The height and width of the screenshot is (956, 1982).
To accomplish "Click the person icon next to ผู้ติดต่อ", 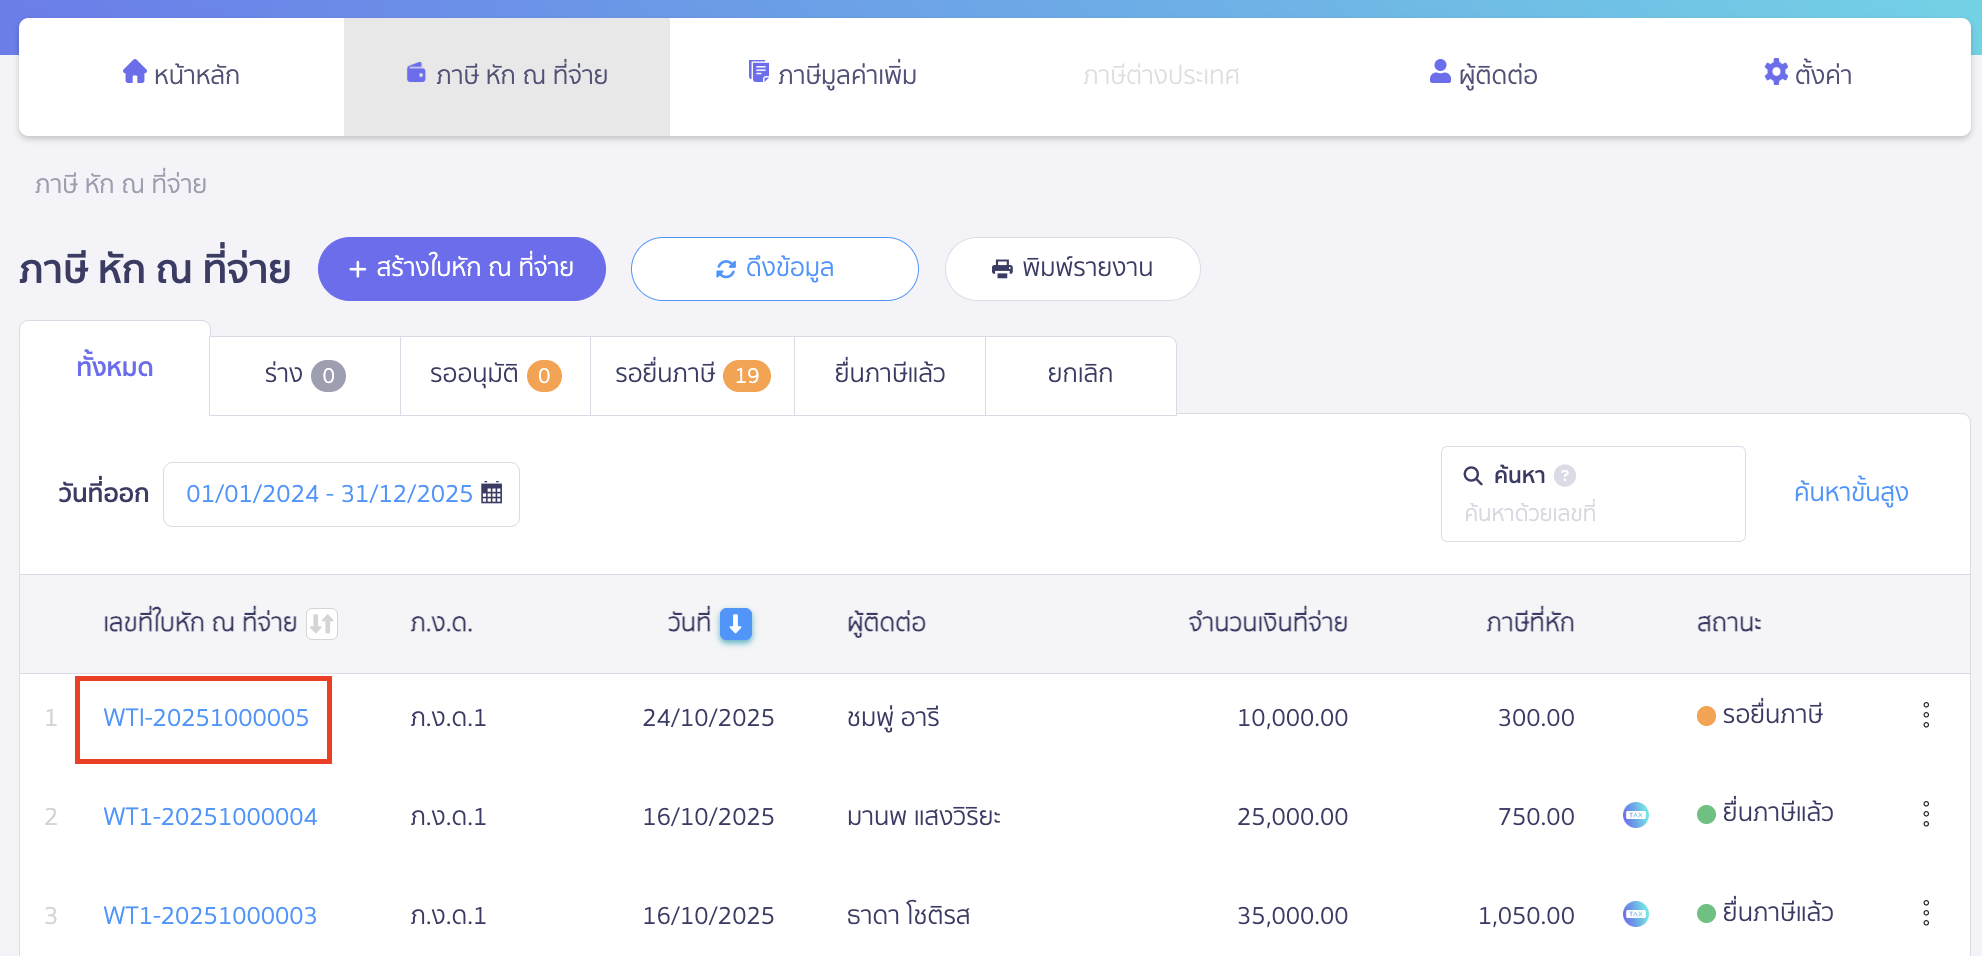I will point(1438,71).
